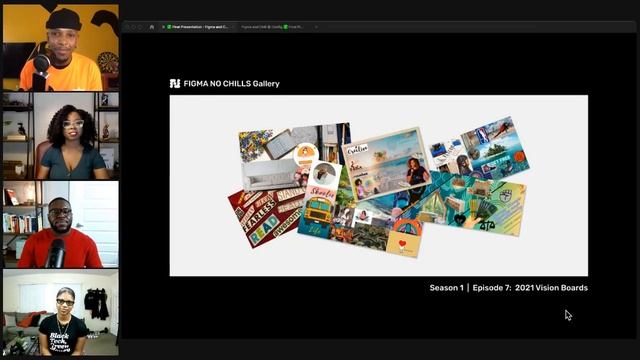Add a new tab with the plus button
This screenshot has width=640, height=360.
coord(316,27)
